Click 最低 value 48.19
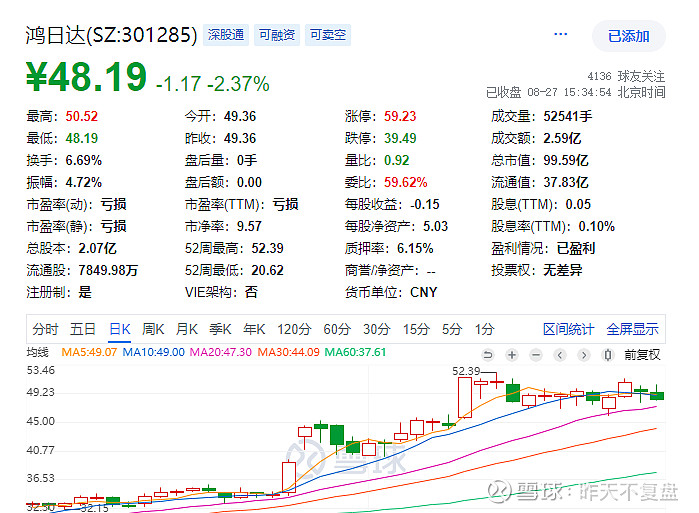The width and height of the screenshot is (699, 513). click(x=82, y=138)
